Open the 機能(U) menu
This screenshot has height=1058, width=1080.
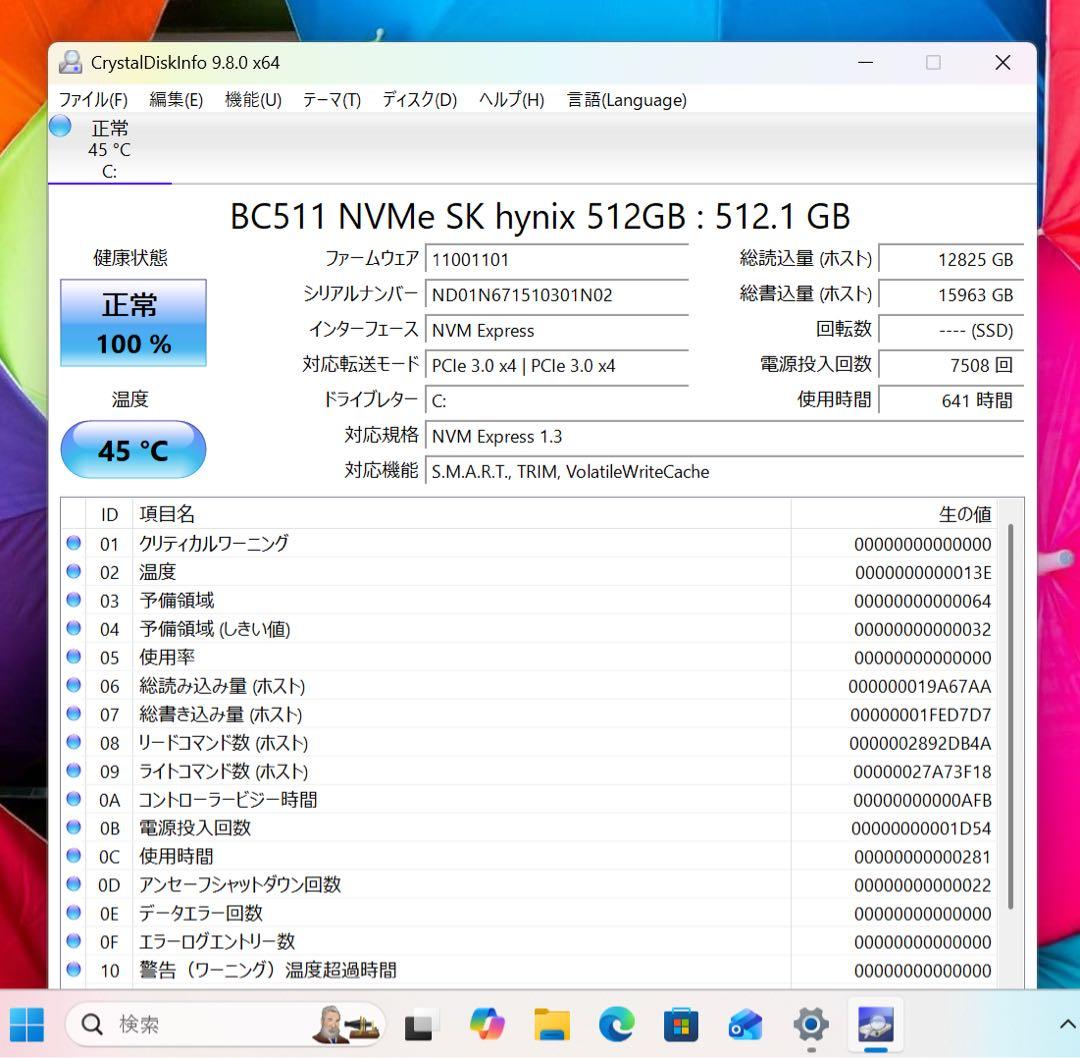[253, 100]
